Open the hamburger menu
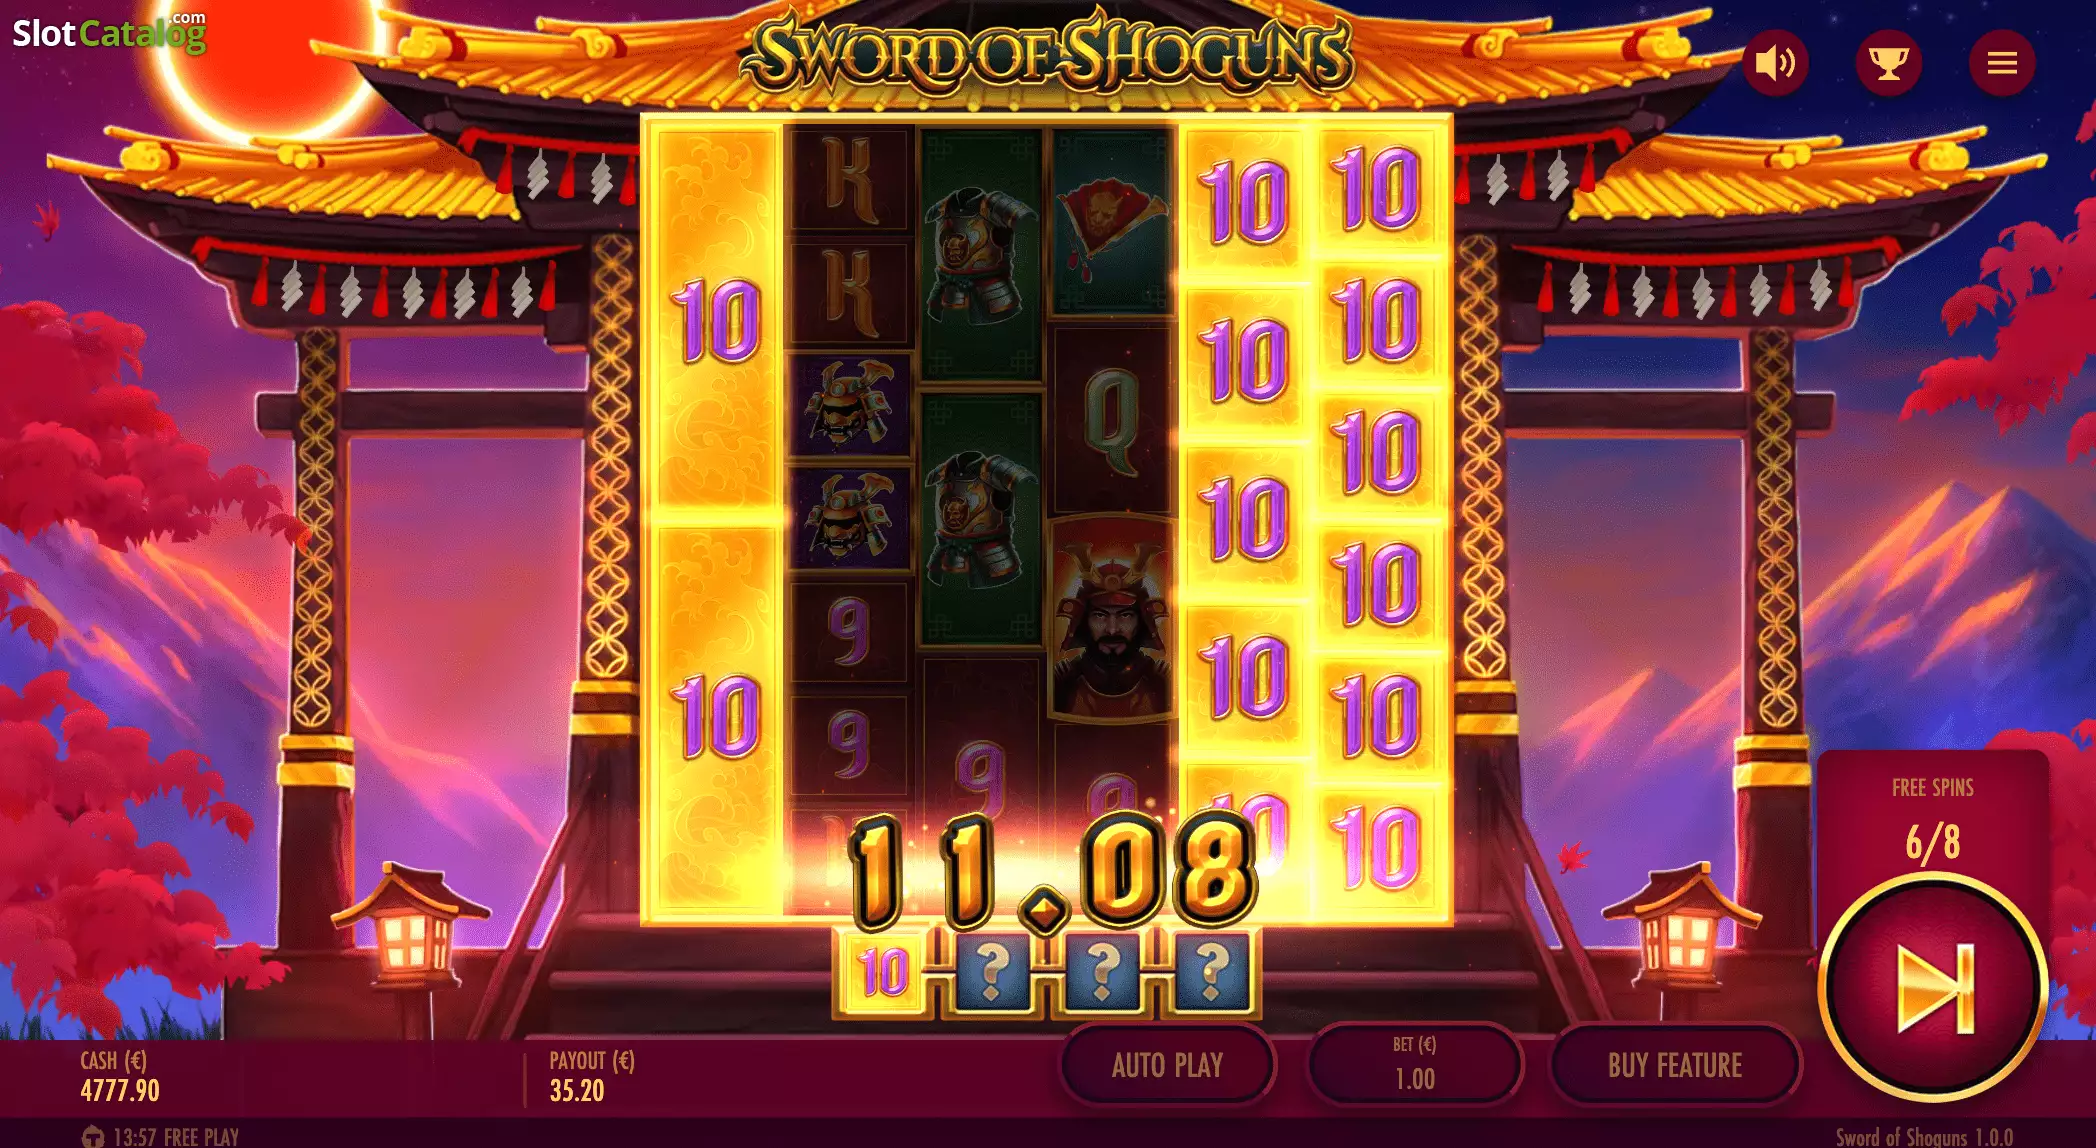This screenshot has height=1148, width=2096. 2001,63
